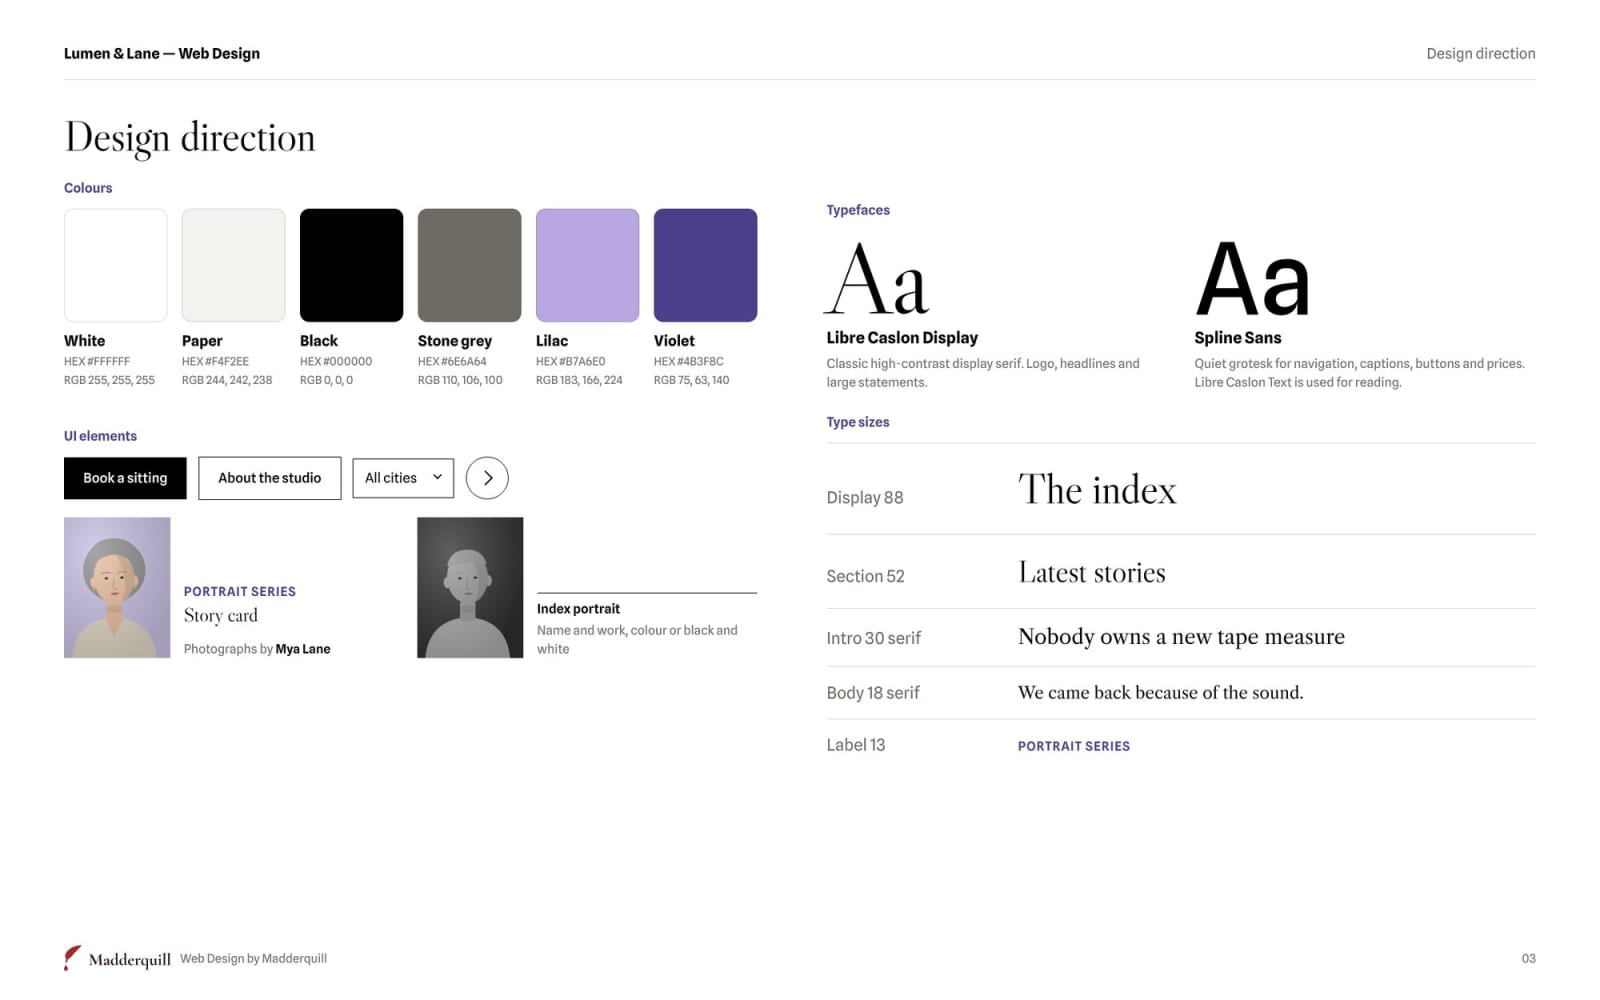The width and height of the screenshot is (1600, 1000).
Task: Open the Story card portrait thumbnail
Action: (x=117, y=588)
